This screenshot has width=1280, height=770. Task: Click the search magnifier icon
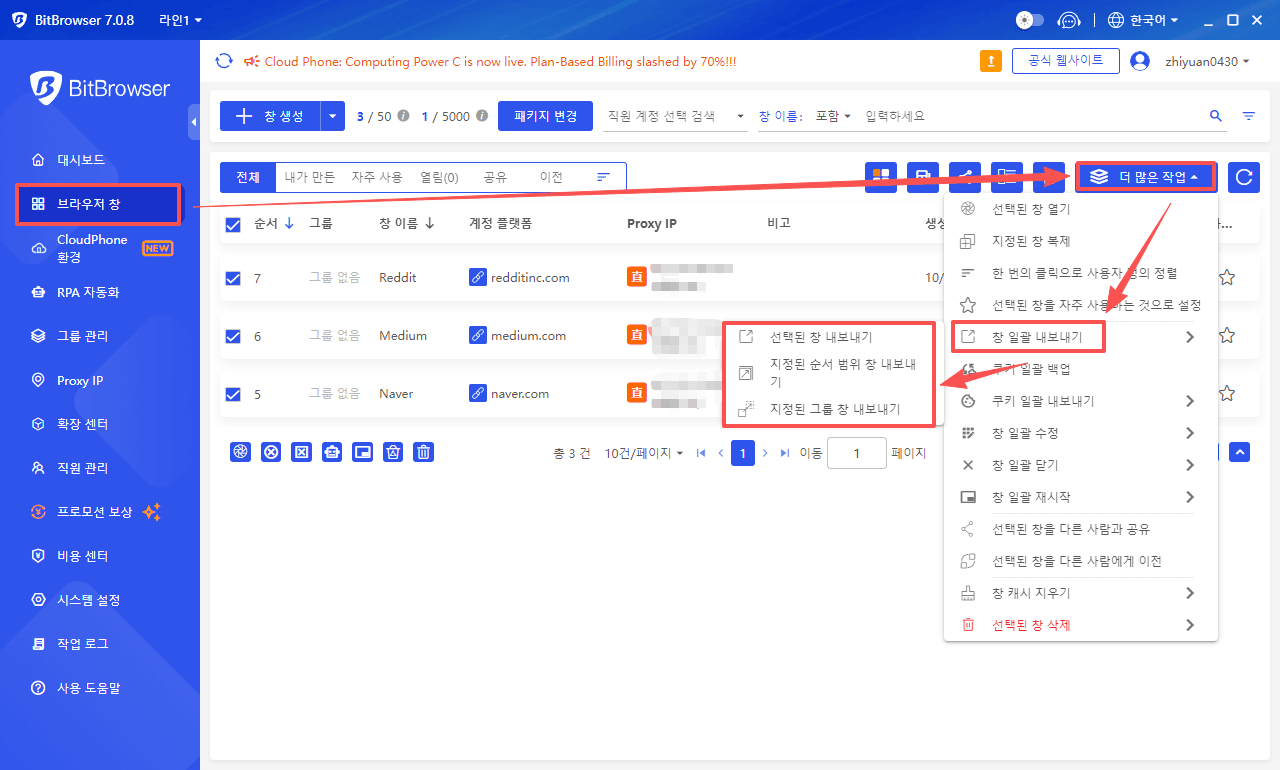(1216, 116)
